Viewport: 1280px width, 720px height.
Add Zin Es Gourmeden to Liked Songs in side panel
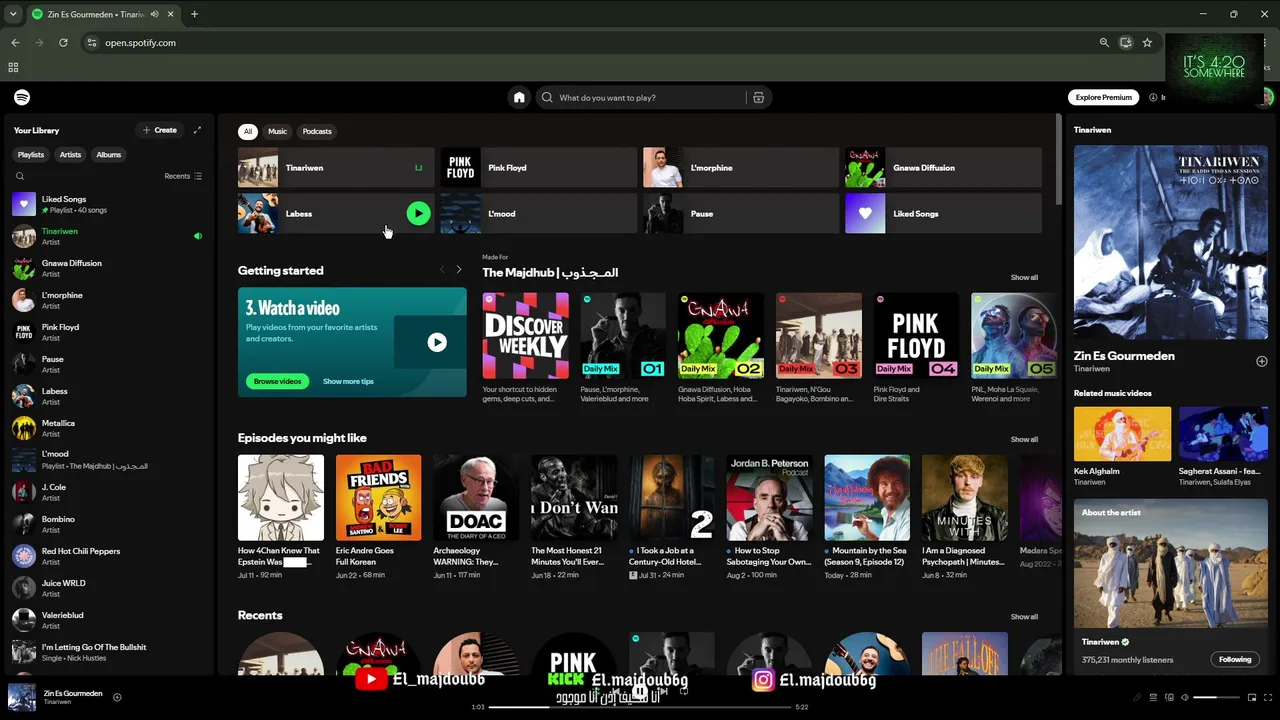[x=1261, y=361]
